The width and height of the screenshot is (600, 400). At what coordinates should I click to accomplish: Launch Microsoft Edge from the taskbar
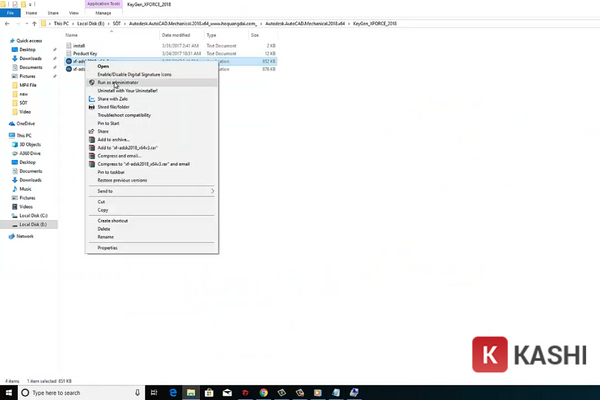pos(173,393)
